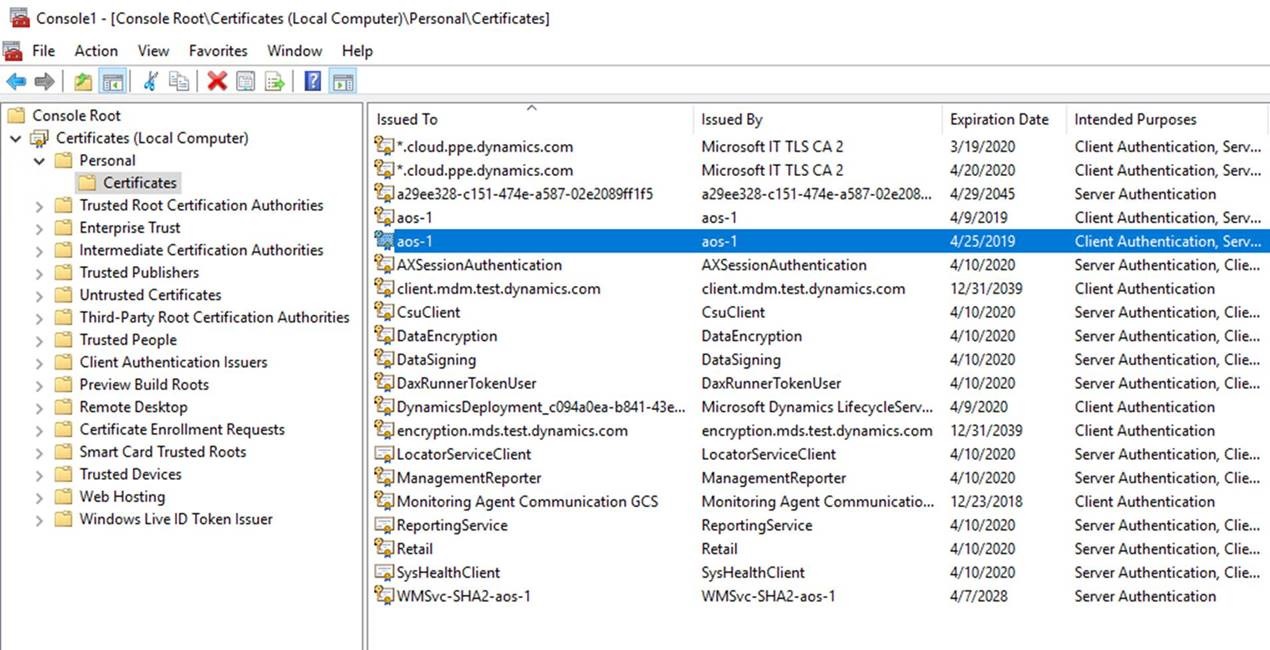Click the Export List toolbar icon
Viewport: 1270px width, 650px height.
(x=274, y=82)
